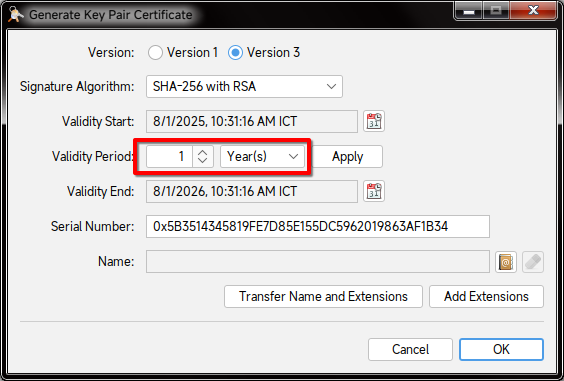The image size is (564, 381).
Task: Increase validity period with up arrow
Action: point(203,153)
